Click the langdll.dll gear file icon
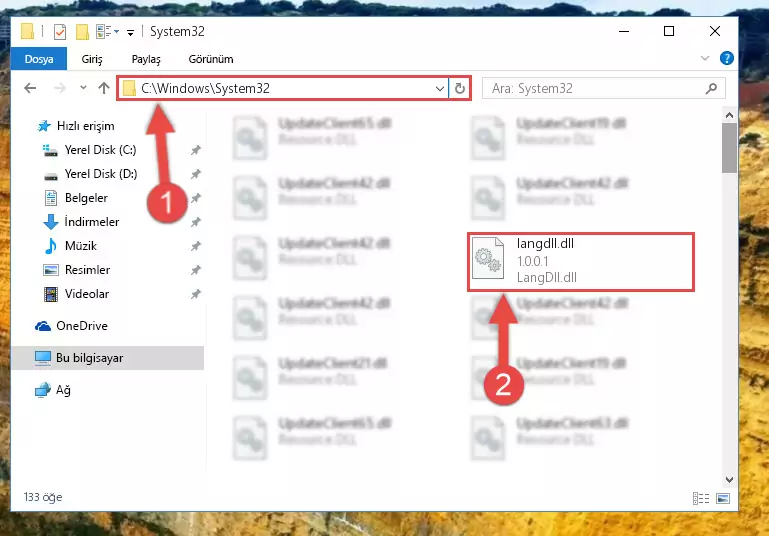This screenshot has height=536, width=769. pyautogui.click(x=488, y=258)
